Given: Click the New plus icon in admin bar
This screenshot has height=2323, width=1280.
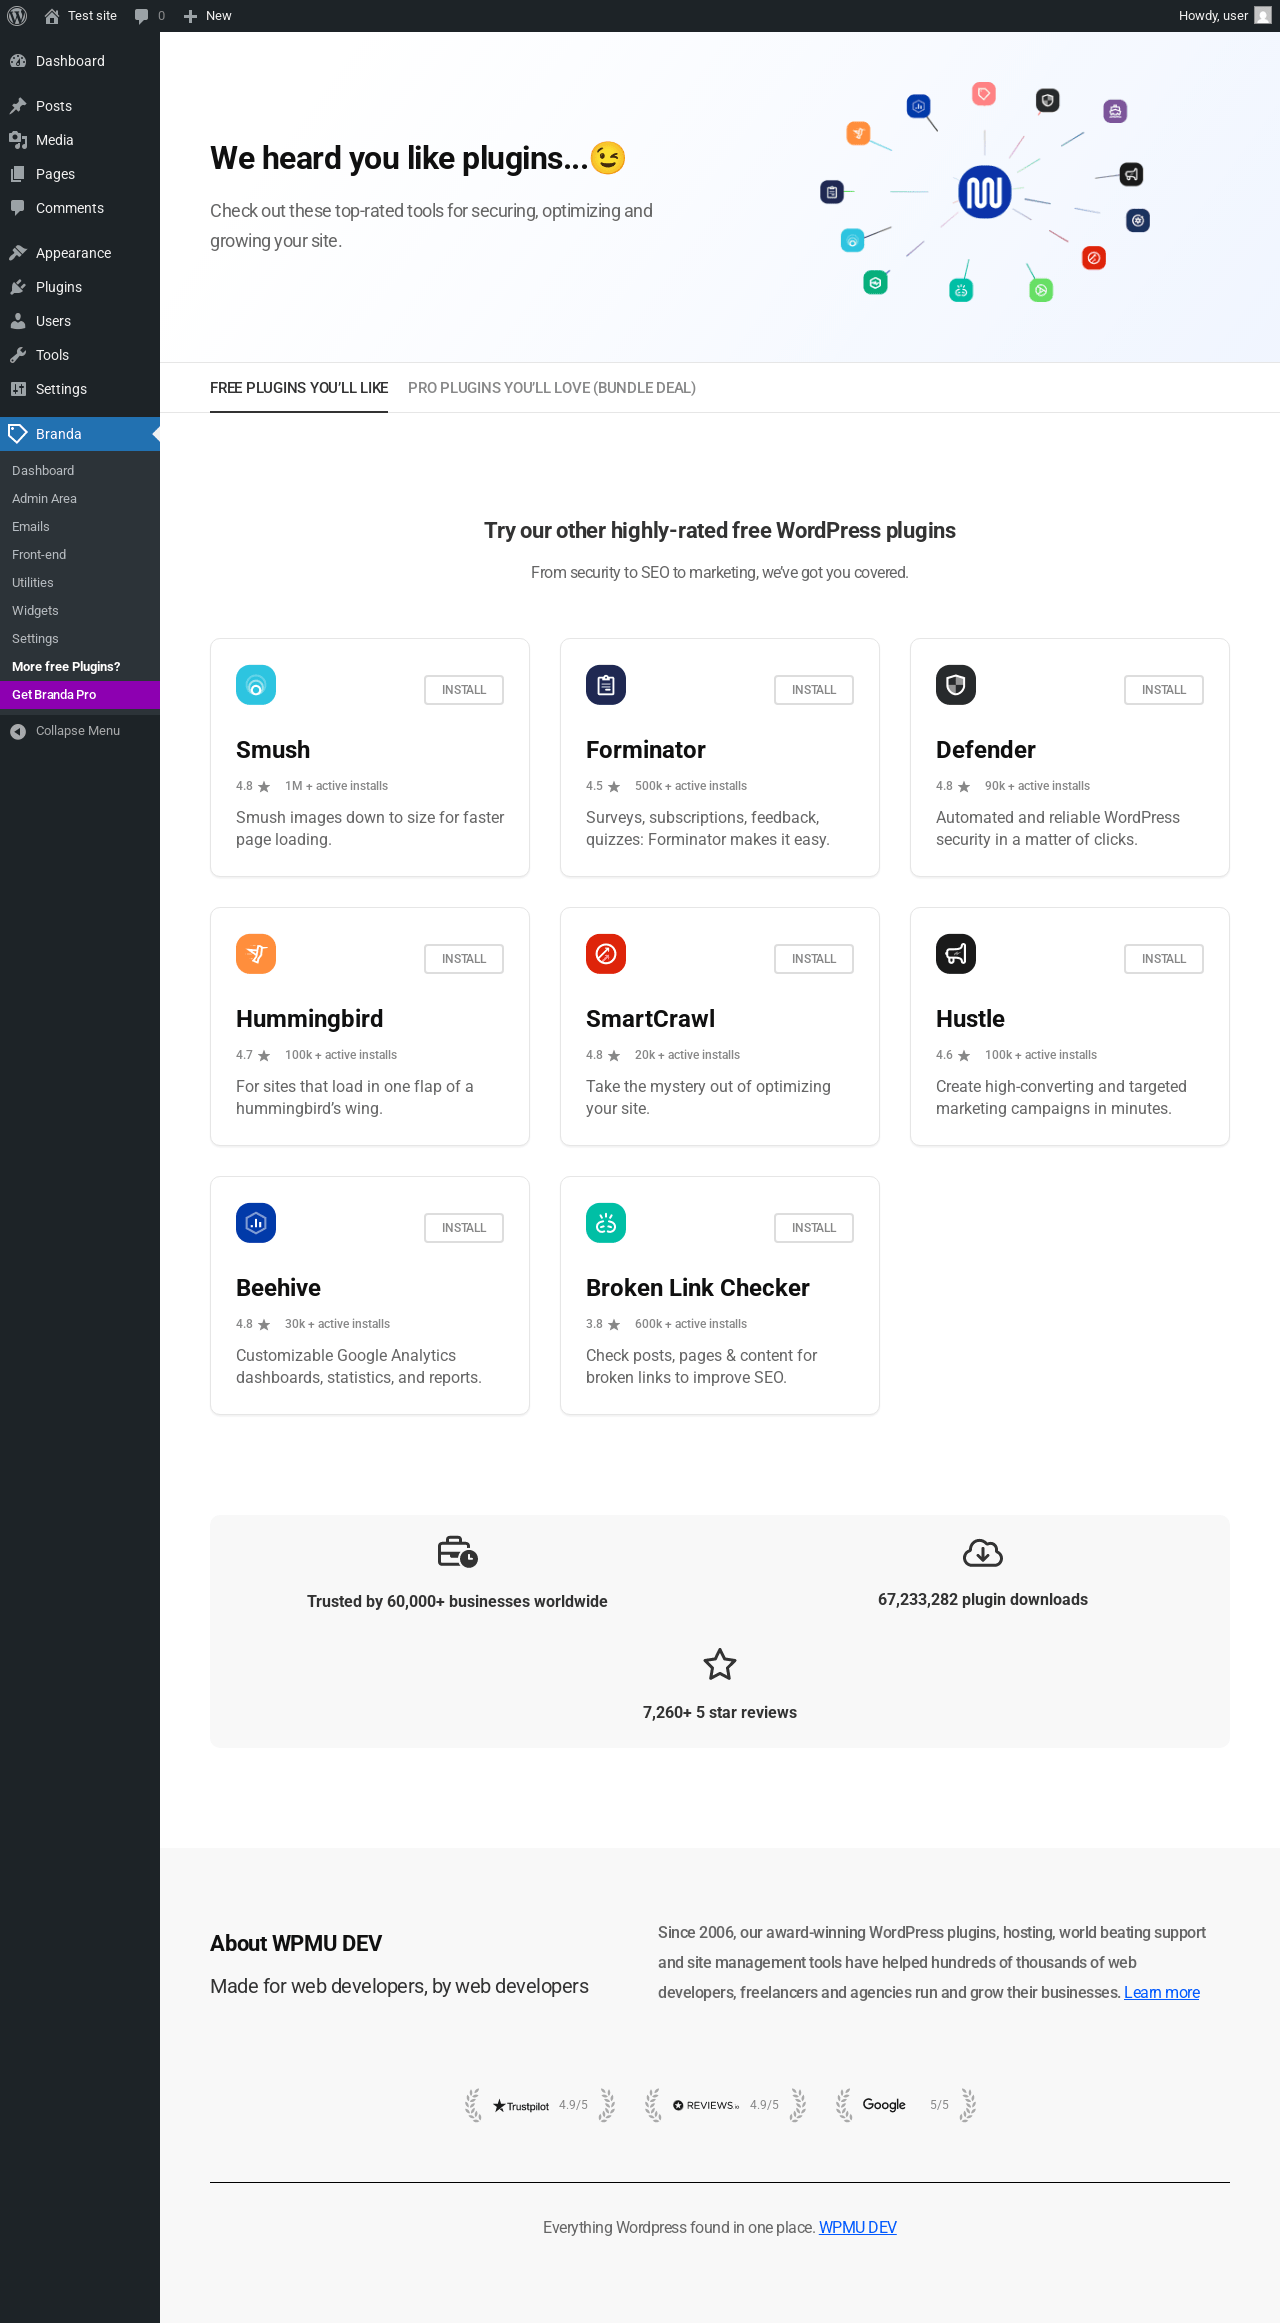Looking at the screenshot, I should click(190, 16).
